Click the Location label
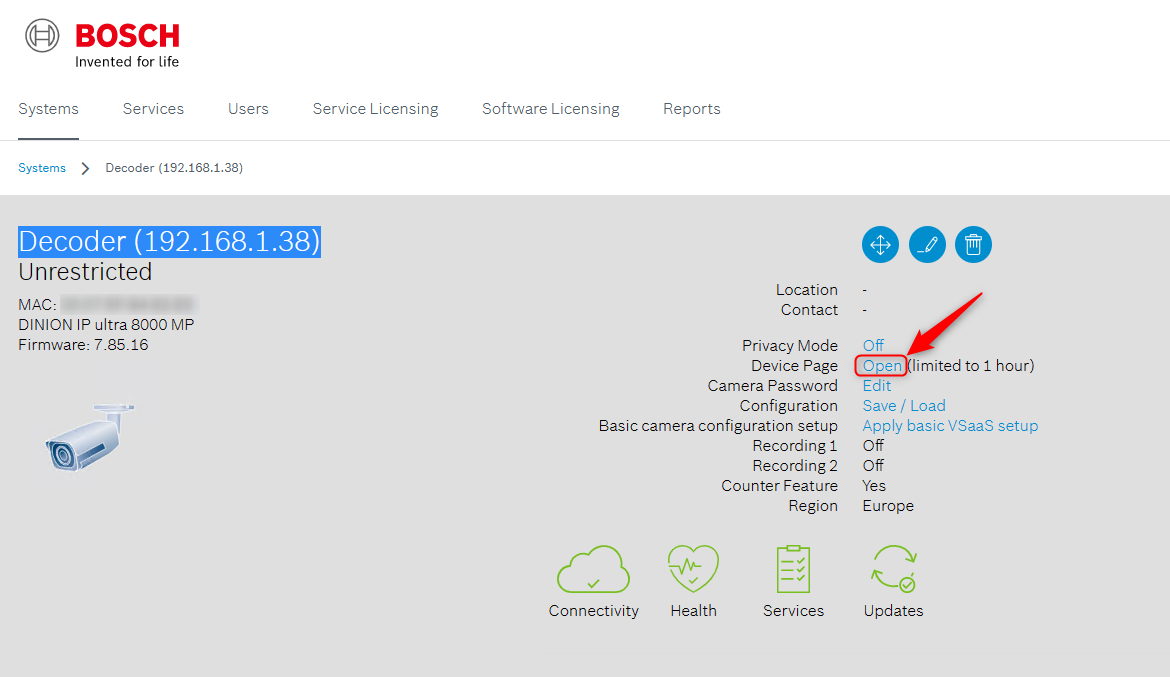This screenshot has height=677, width=1170. pyautogui.click(x=807, y=290)
